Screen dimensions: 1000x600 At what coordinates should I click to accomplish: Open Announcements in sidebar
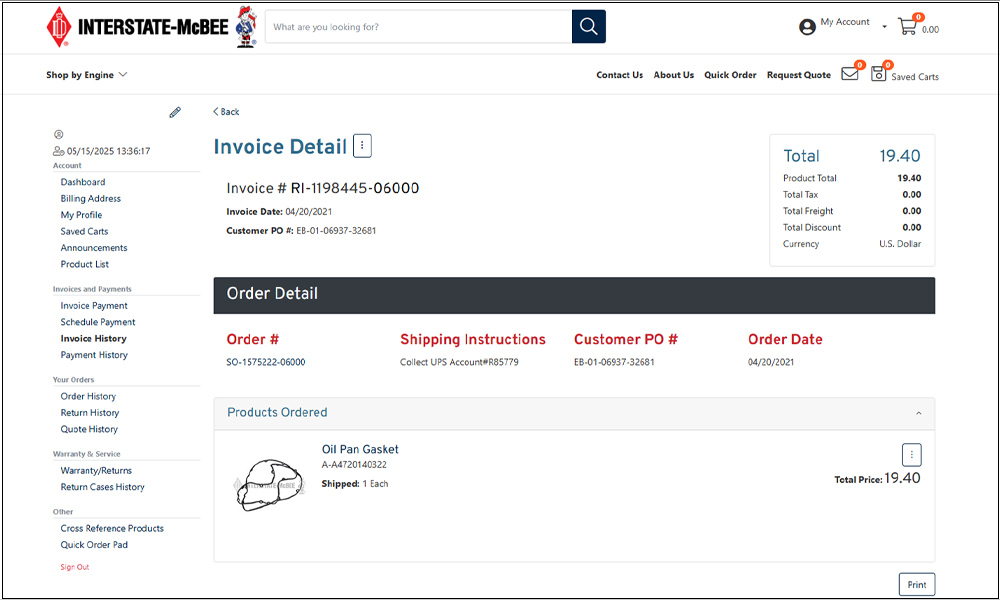click(x=94, y=247)
